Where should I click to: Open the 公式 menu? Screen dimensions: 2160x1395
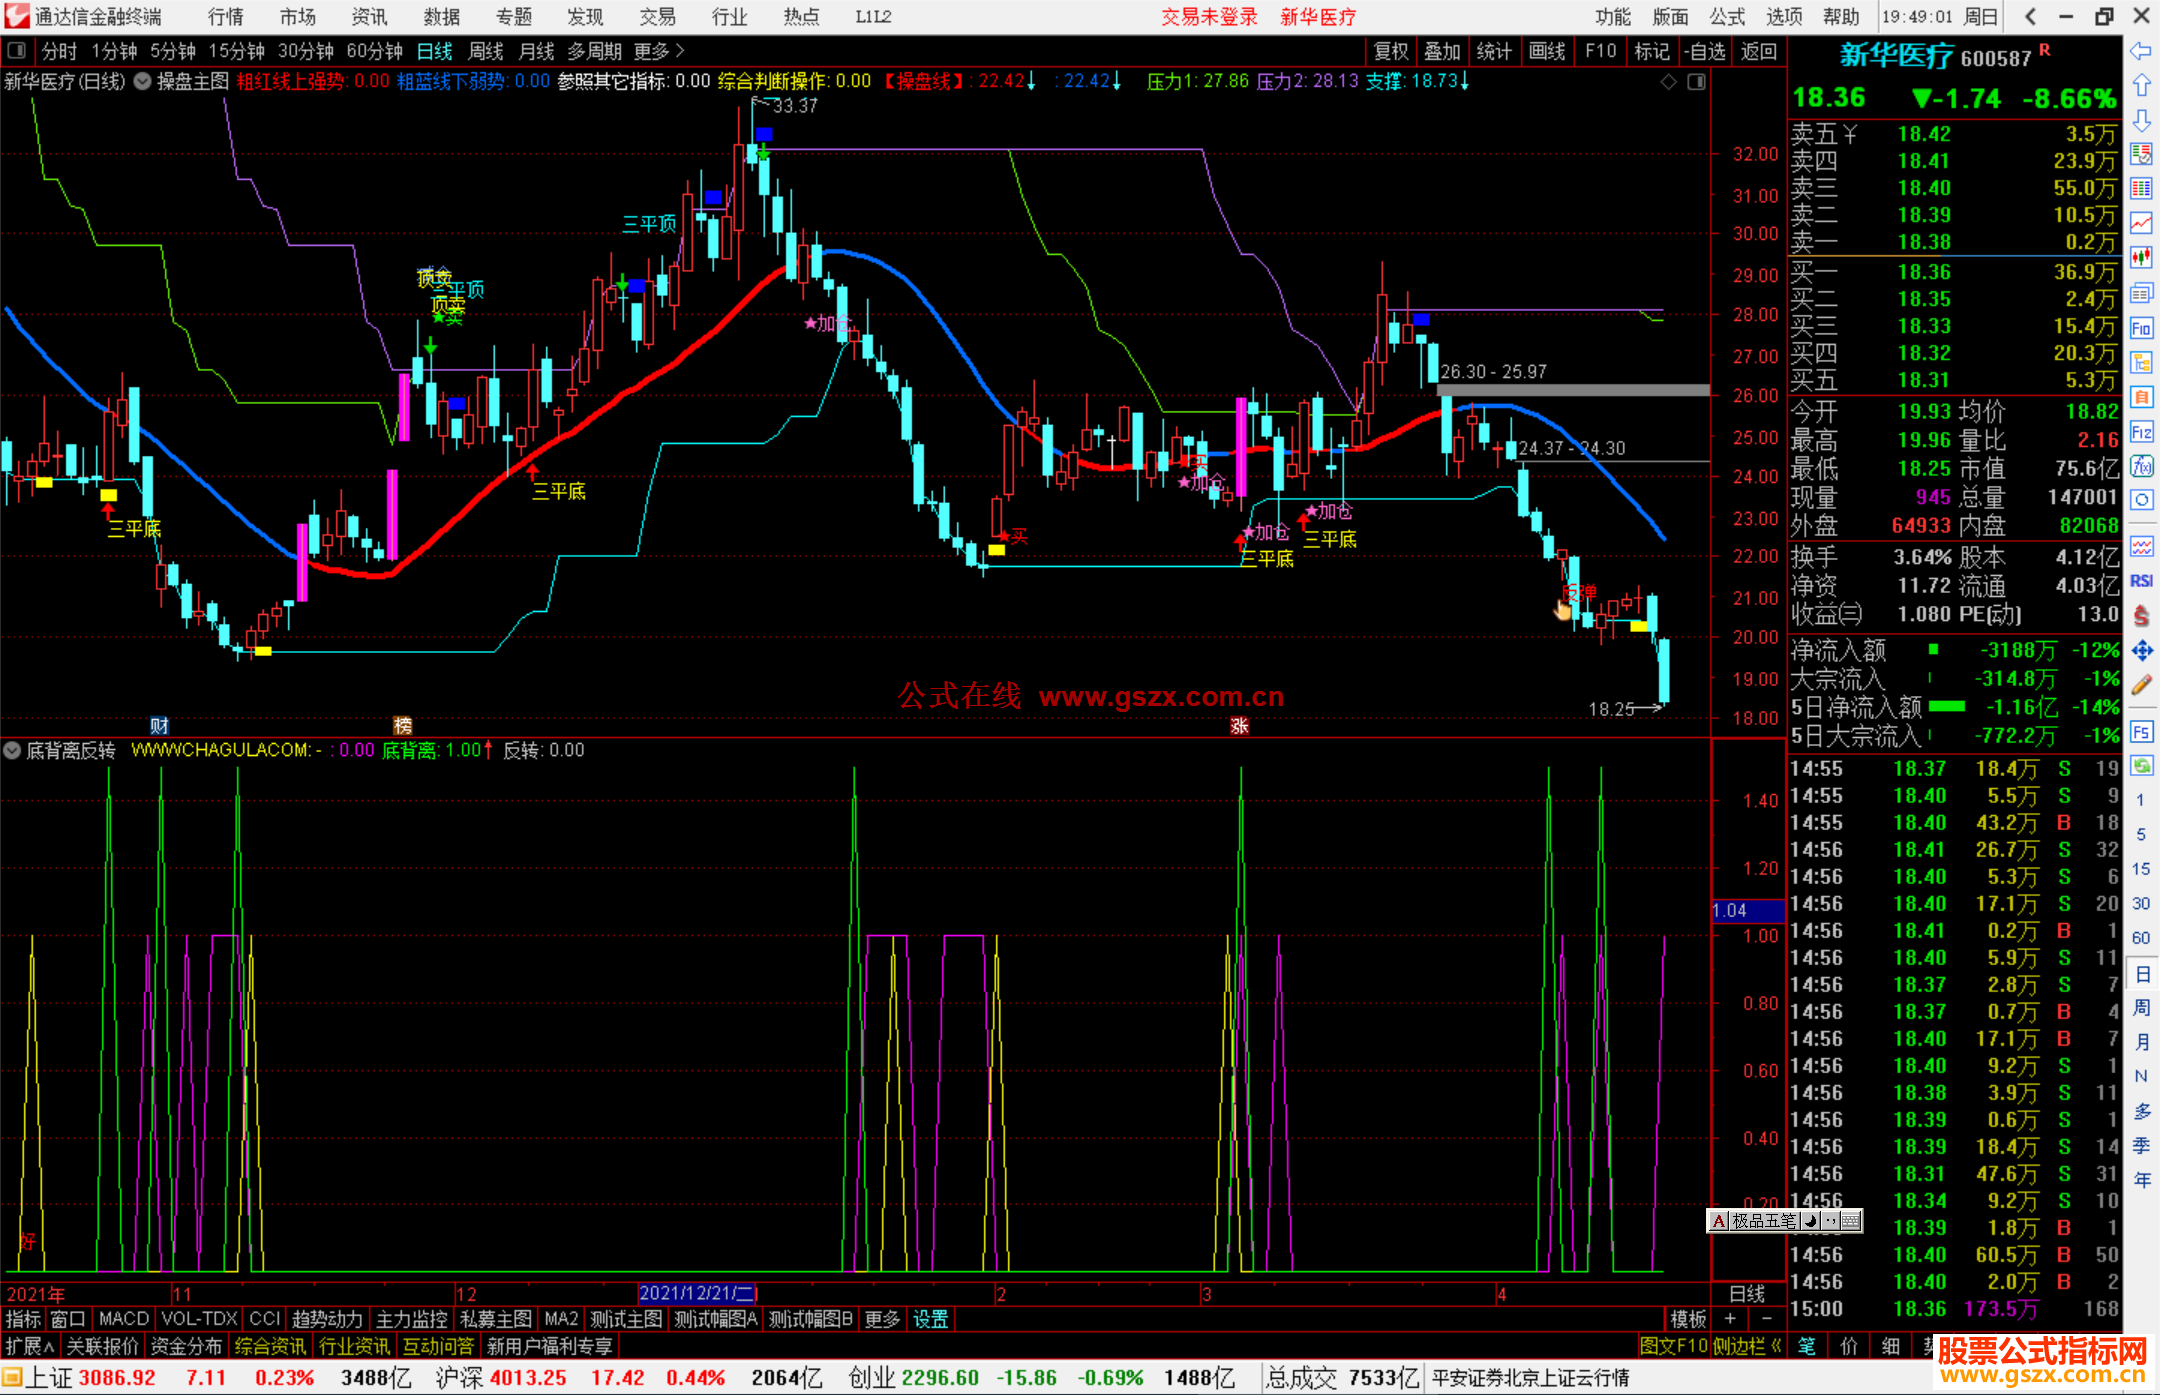[x=1727, y=17]
